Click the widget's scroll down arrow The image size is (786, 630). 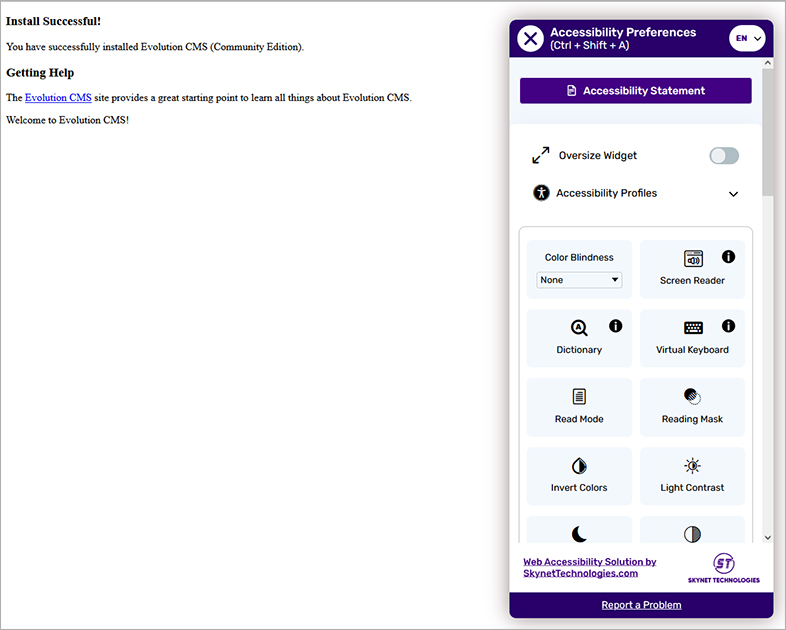(x=767, y=537)
